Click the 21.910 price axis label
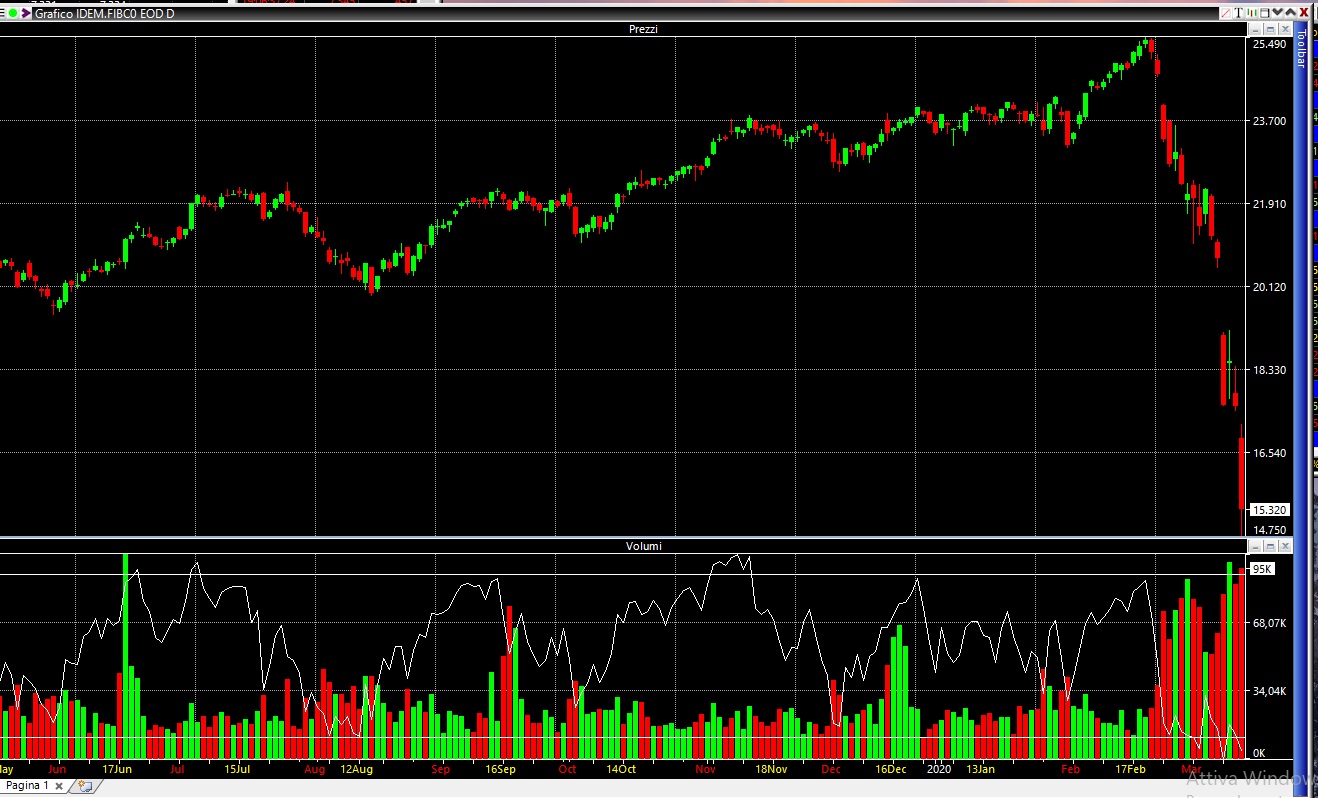 pyautogui.click(x=1269, y=204)
